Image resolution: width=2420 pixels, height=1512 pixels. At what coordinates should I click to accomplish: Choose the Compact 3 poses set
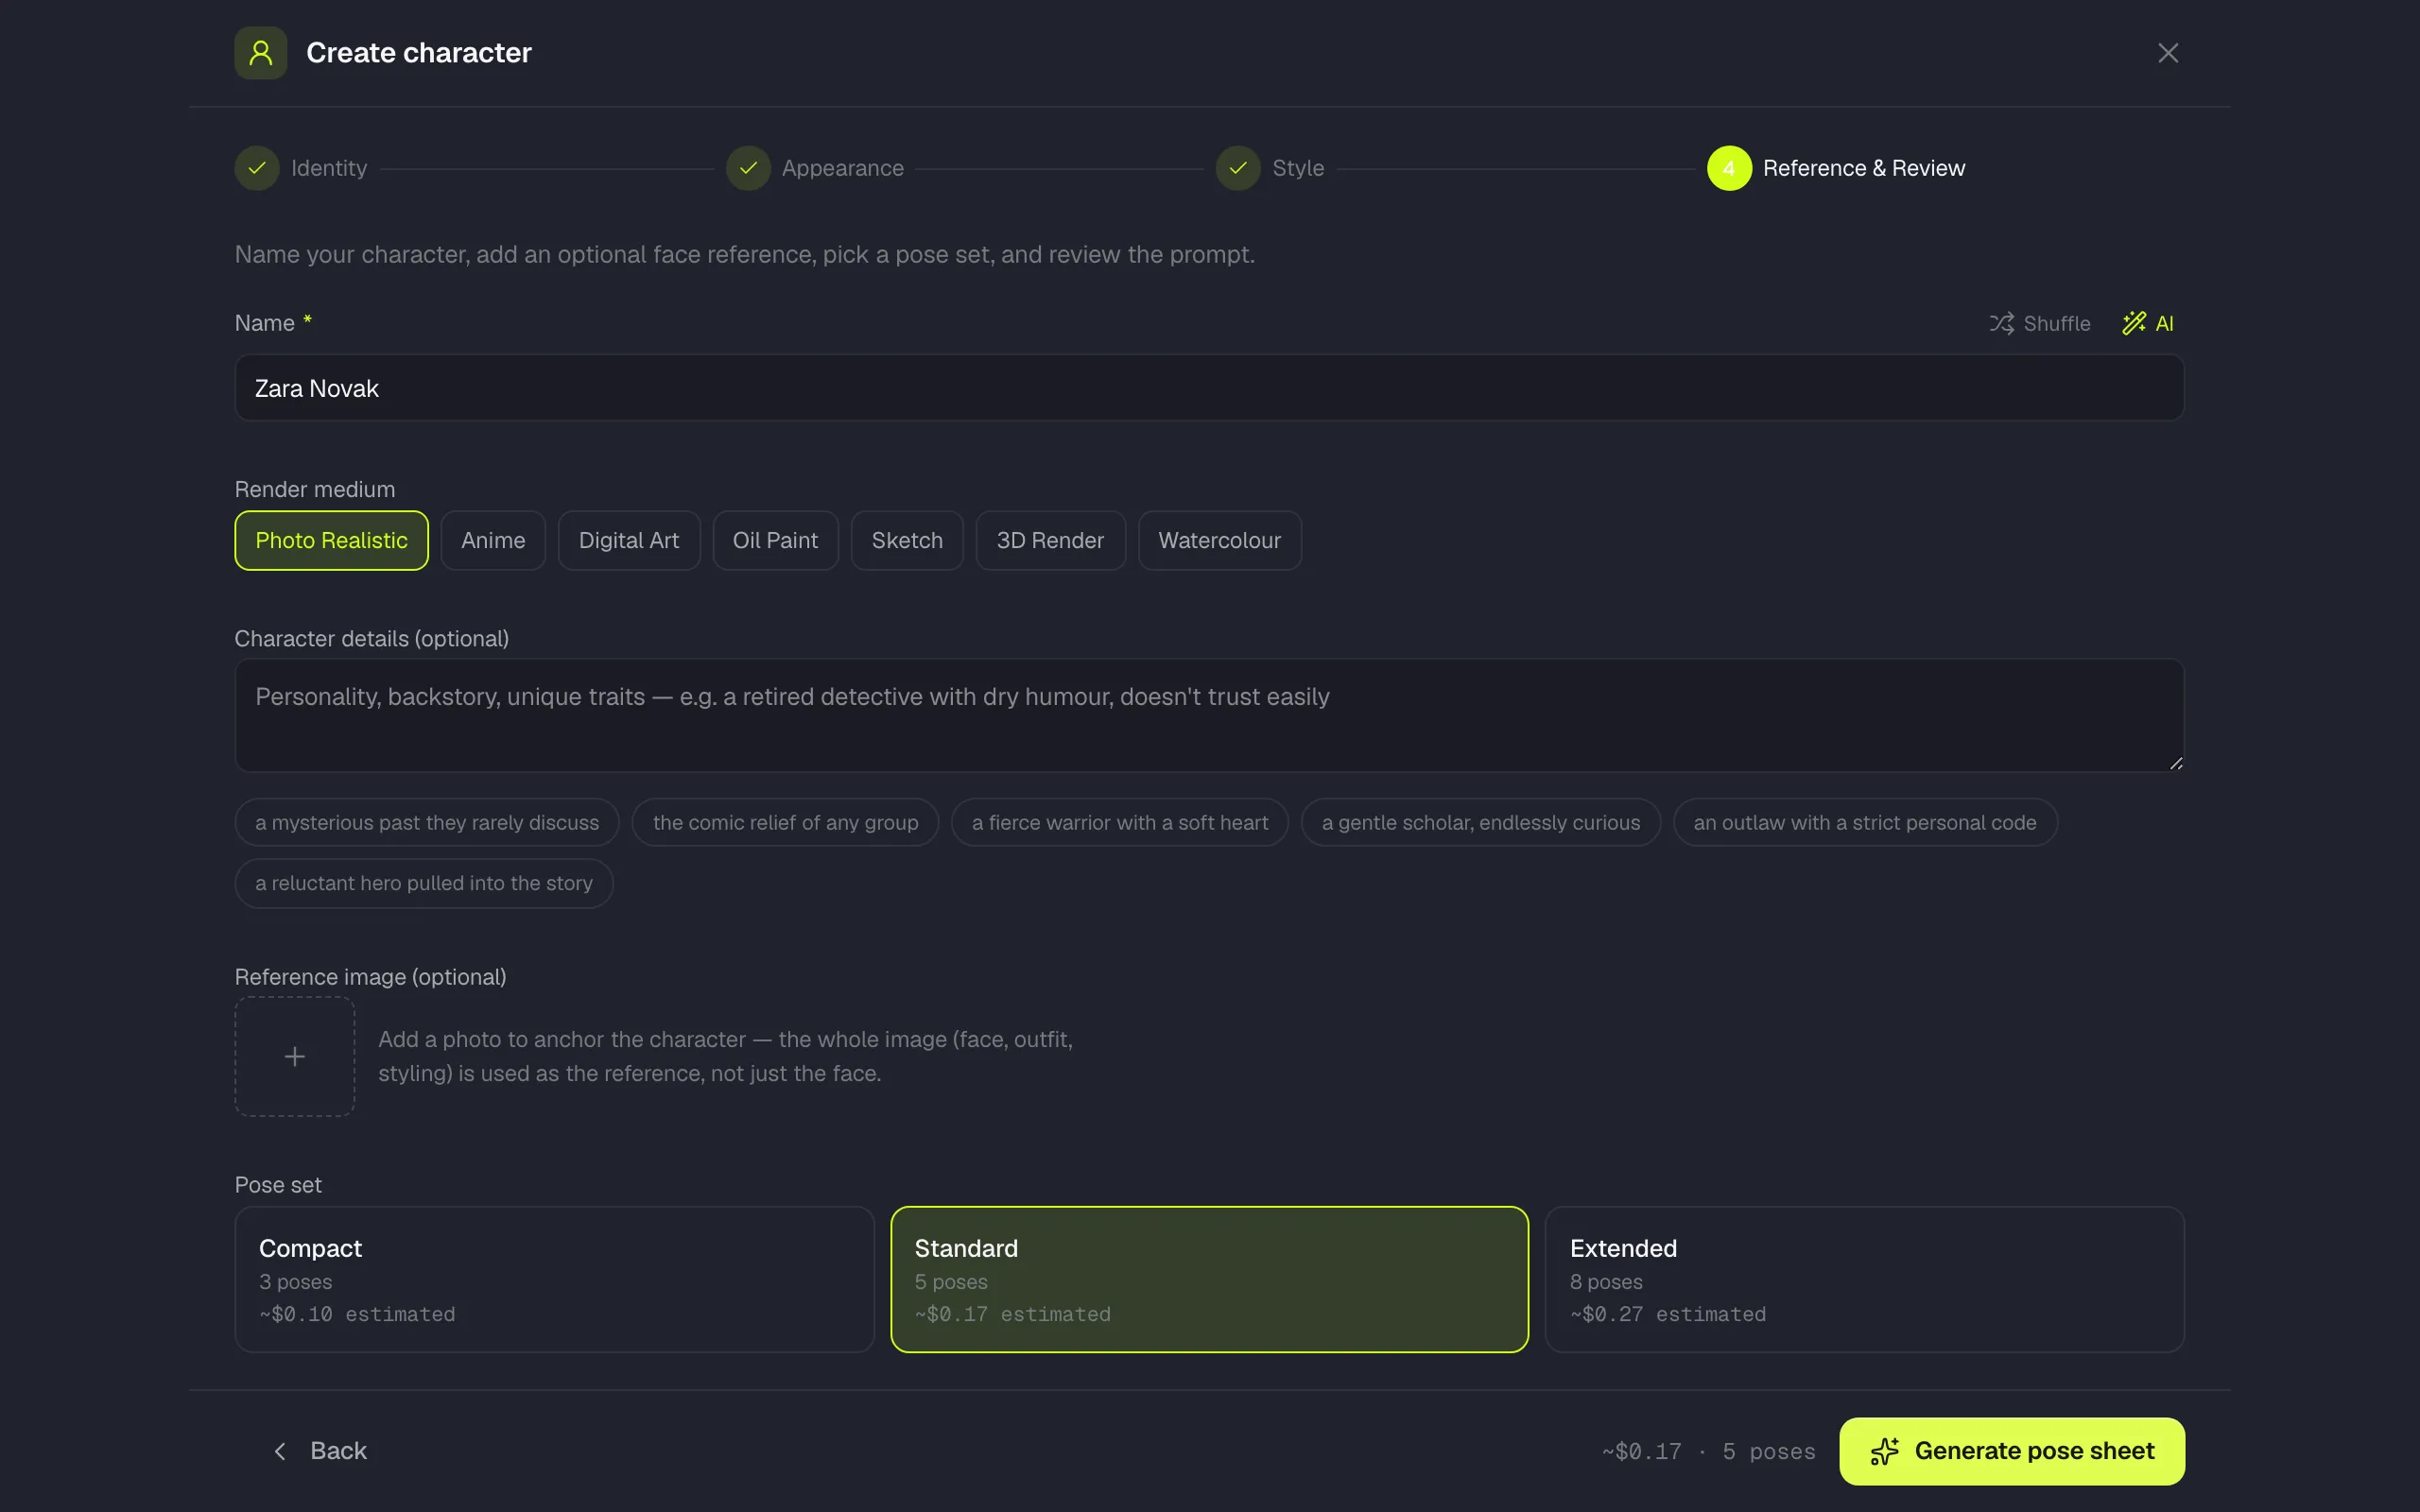click(554, 1280)
